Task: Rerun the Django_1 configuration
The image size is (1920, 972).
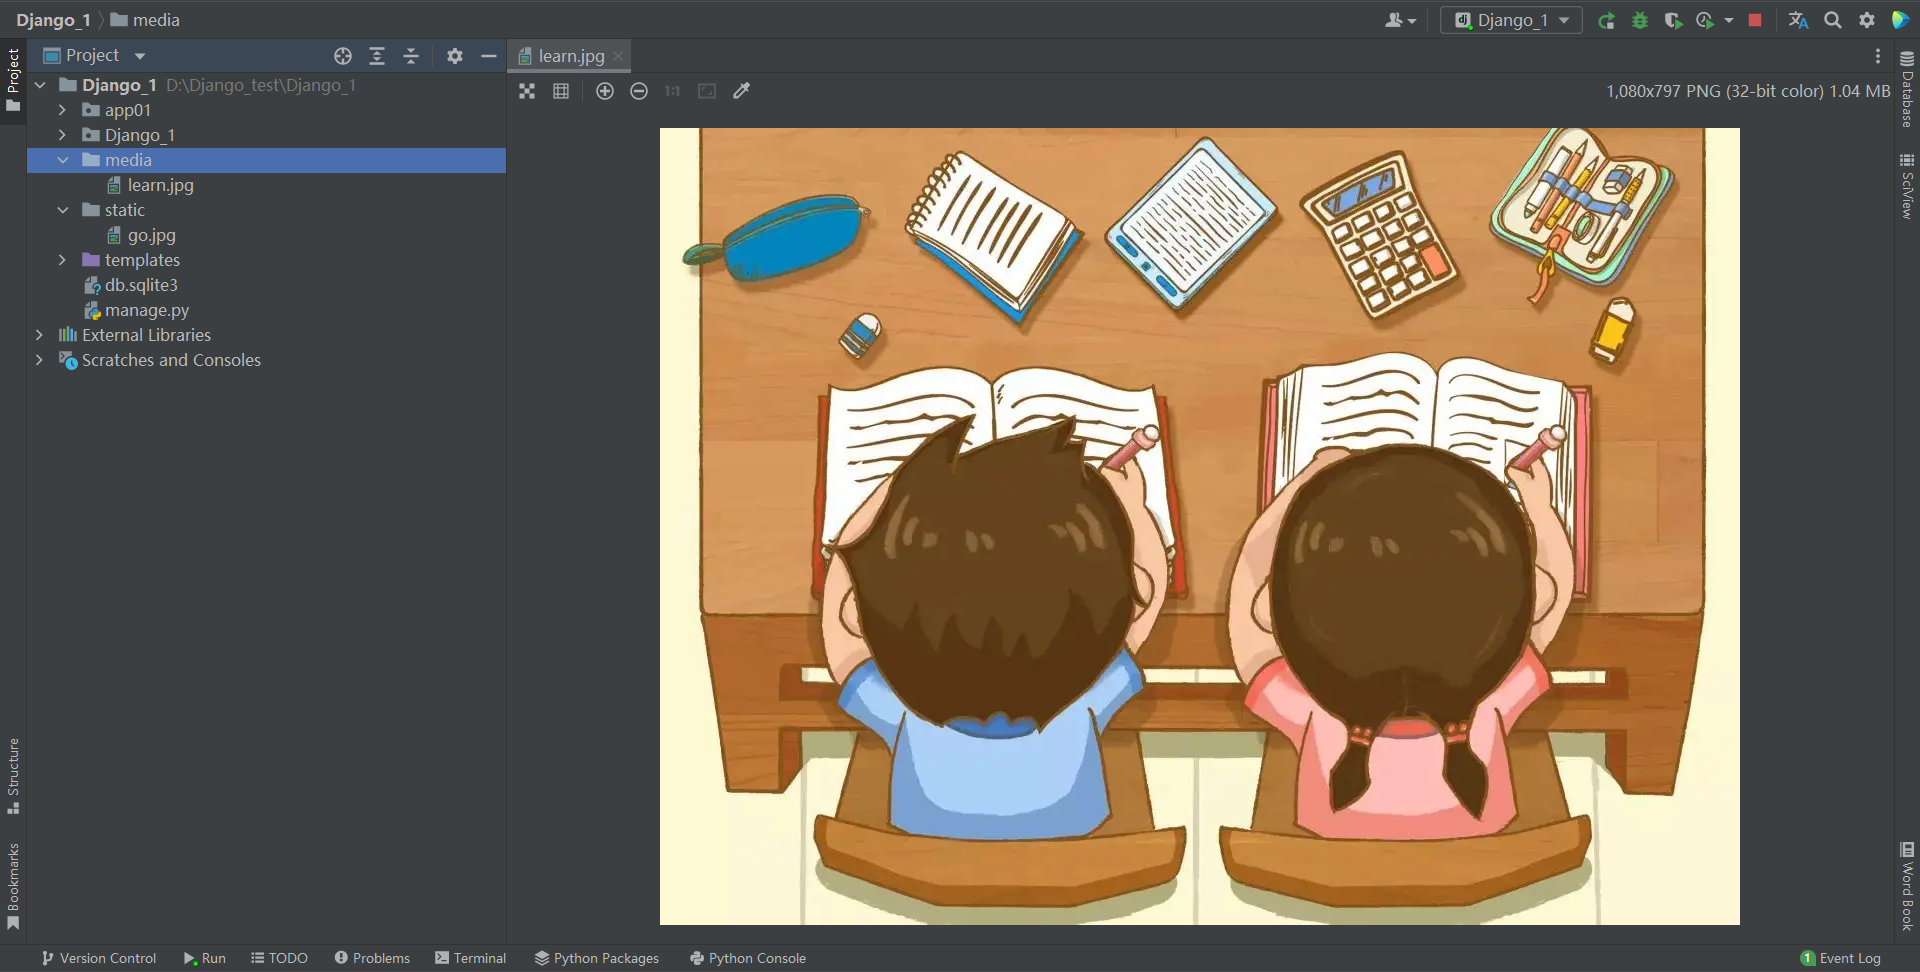Action: click(1606, 20)
